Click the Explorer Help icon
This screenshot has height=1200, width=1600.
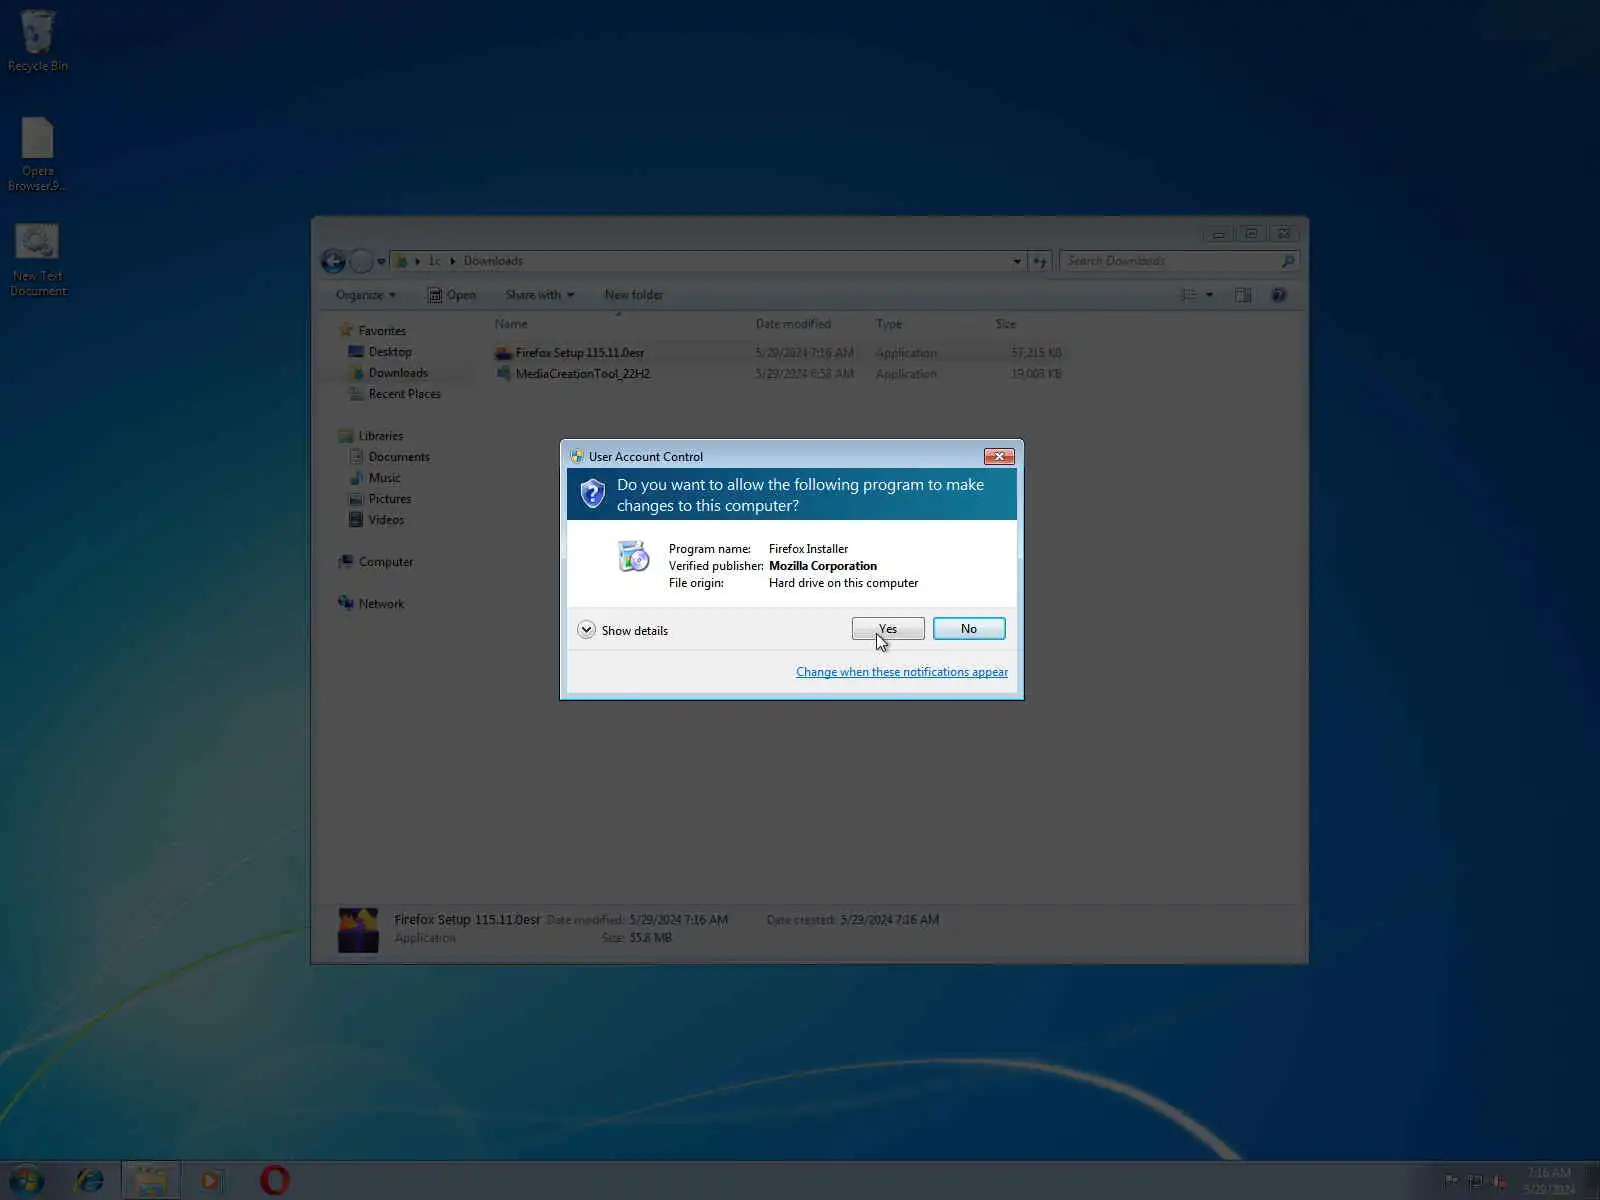tap(1278, 295)
